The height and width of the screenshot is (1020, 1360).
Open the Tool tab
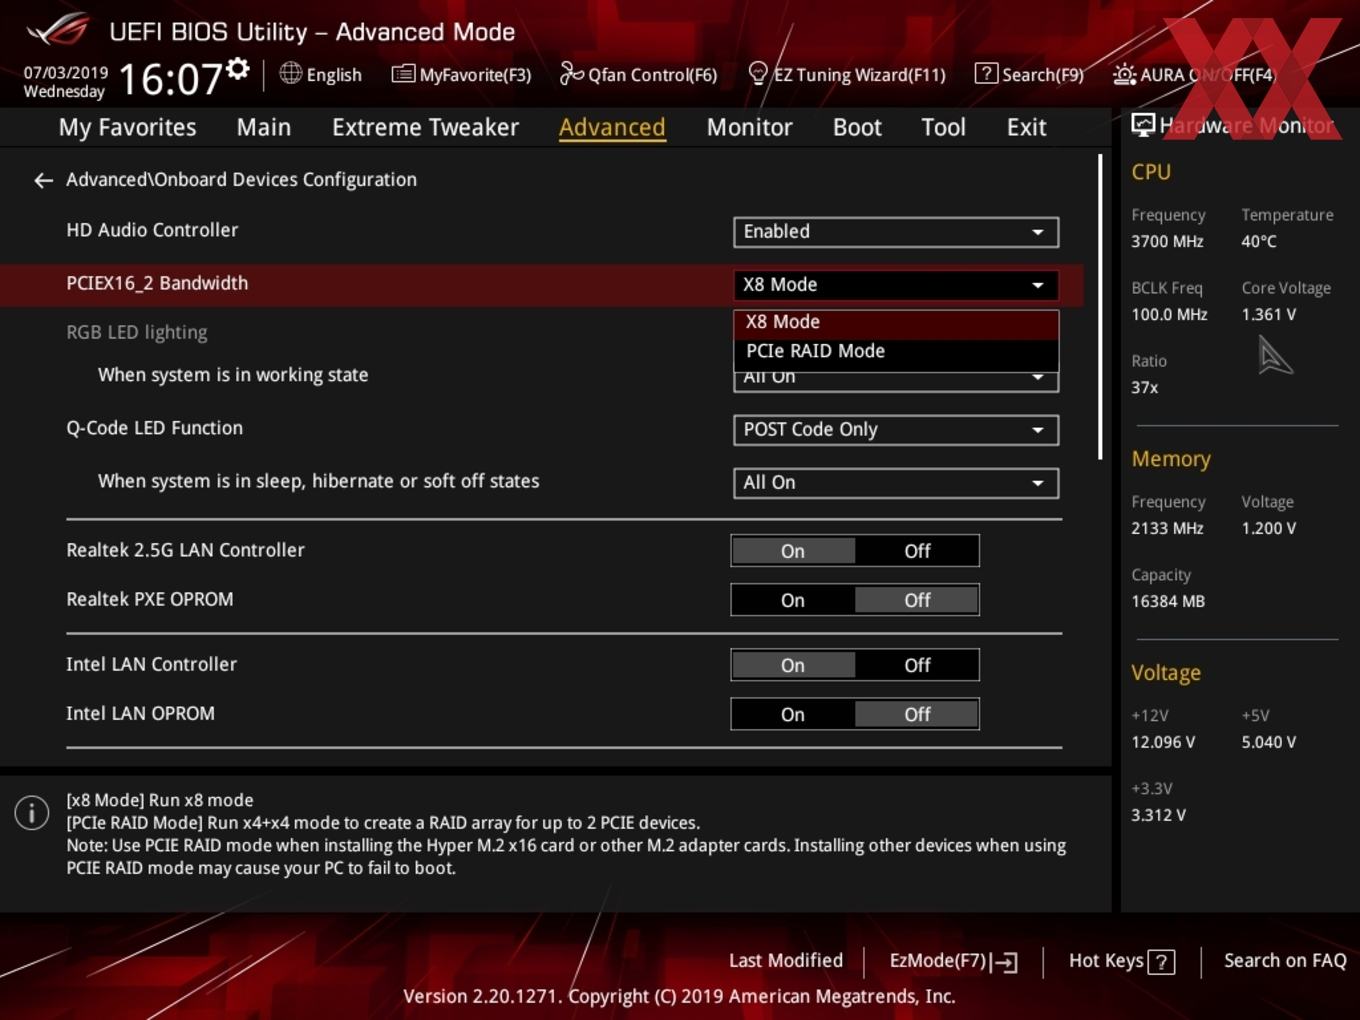[x=943, y=127]
